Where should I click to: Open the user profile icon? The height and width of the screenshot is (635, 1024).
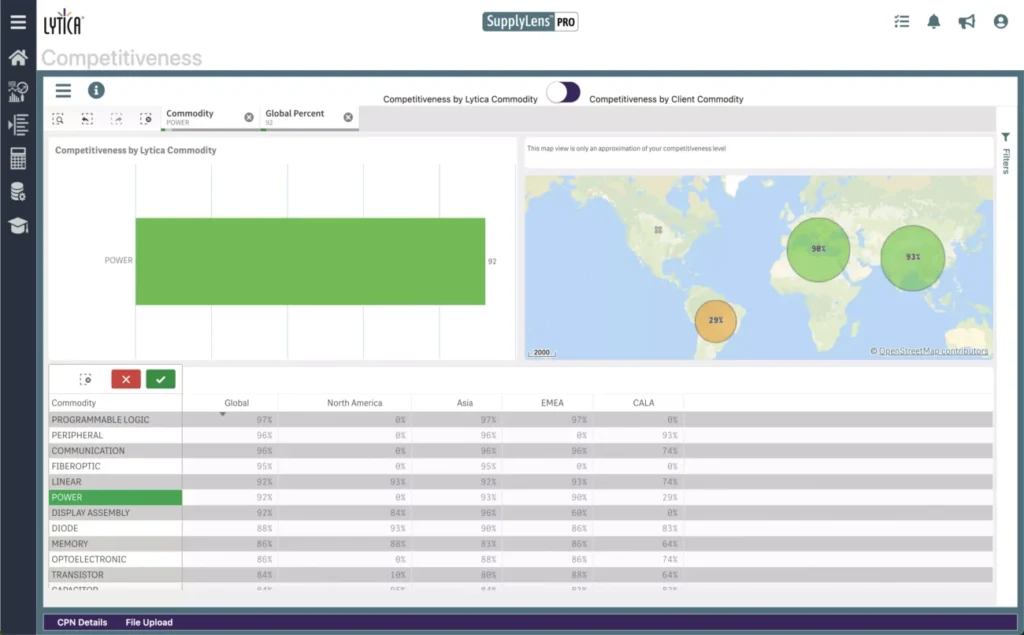click(1000, 21)
